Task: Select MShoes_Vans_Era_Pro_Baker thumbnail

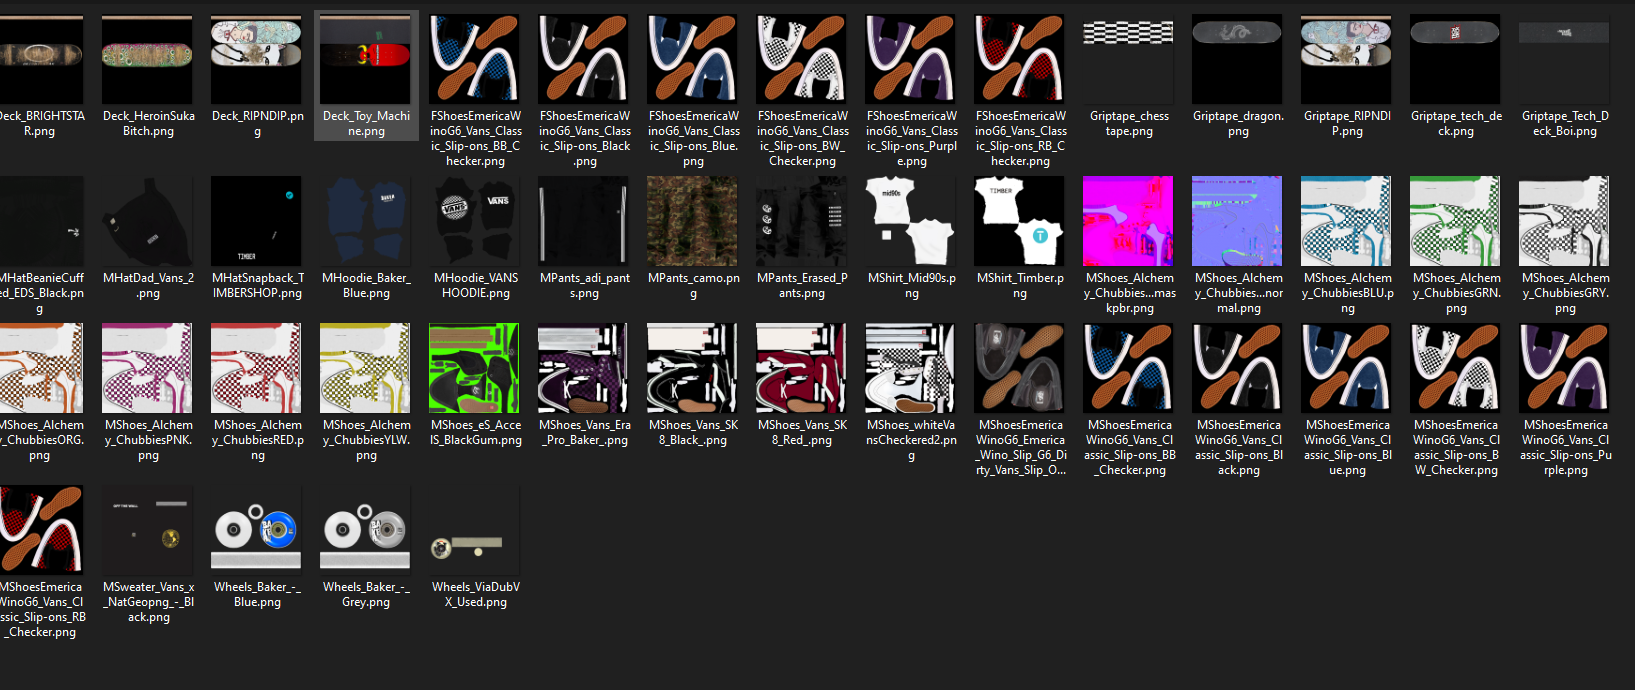Action: (x=584, y=369)
